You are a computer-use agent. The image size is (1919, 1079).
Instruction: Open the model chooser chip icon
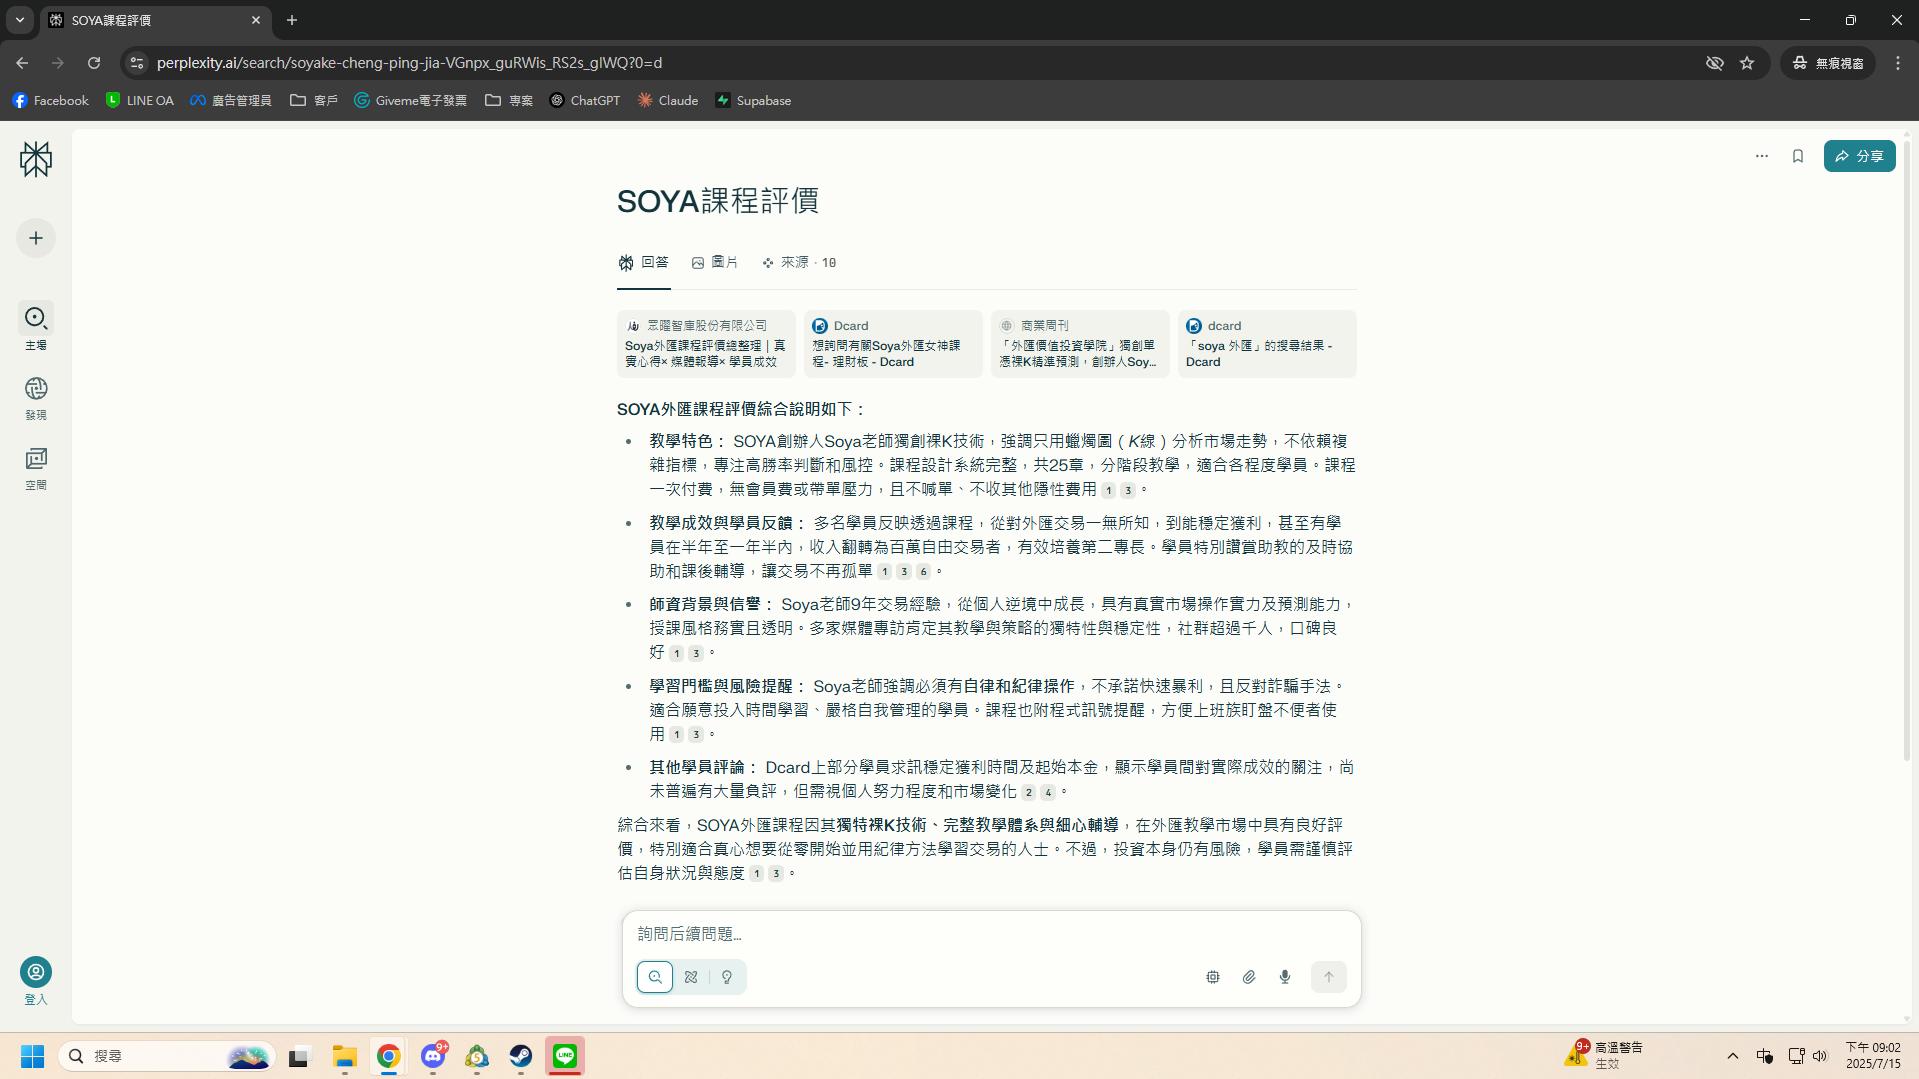pyautogui.click(x=1213, y=977)
